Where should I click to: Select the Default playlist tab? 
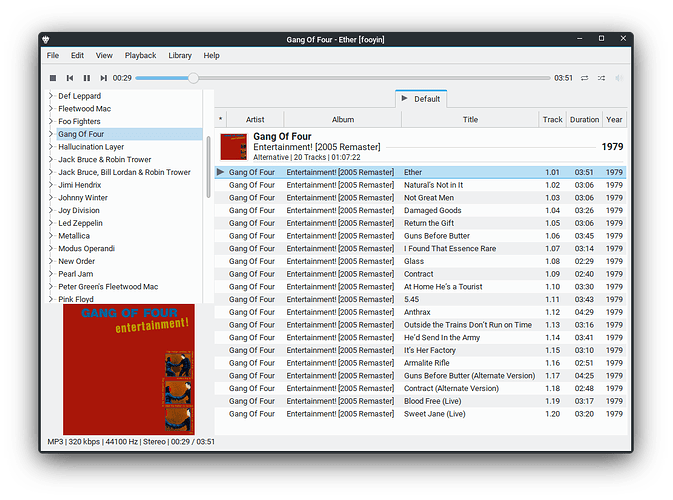pos(421,99)
